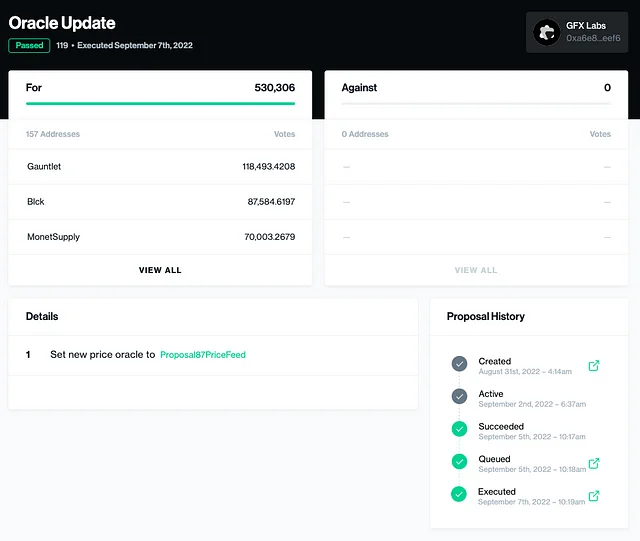Click the Executed step green checkmark icon
The image size is (640, 541).
tap(459, 494)
